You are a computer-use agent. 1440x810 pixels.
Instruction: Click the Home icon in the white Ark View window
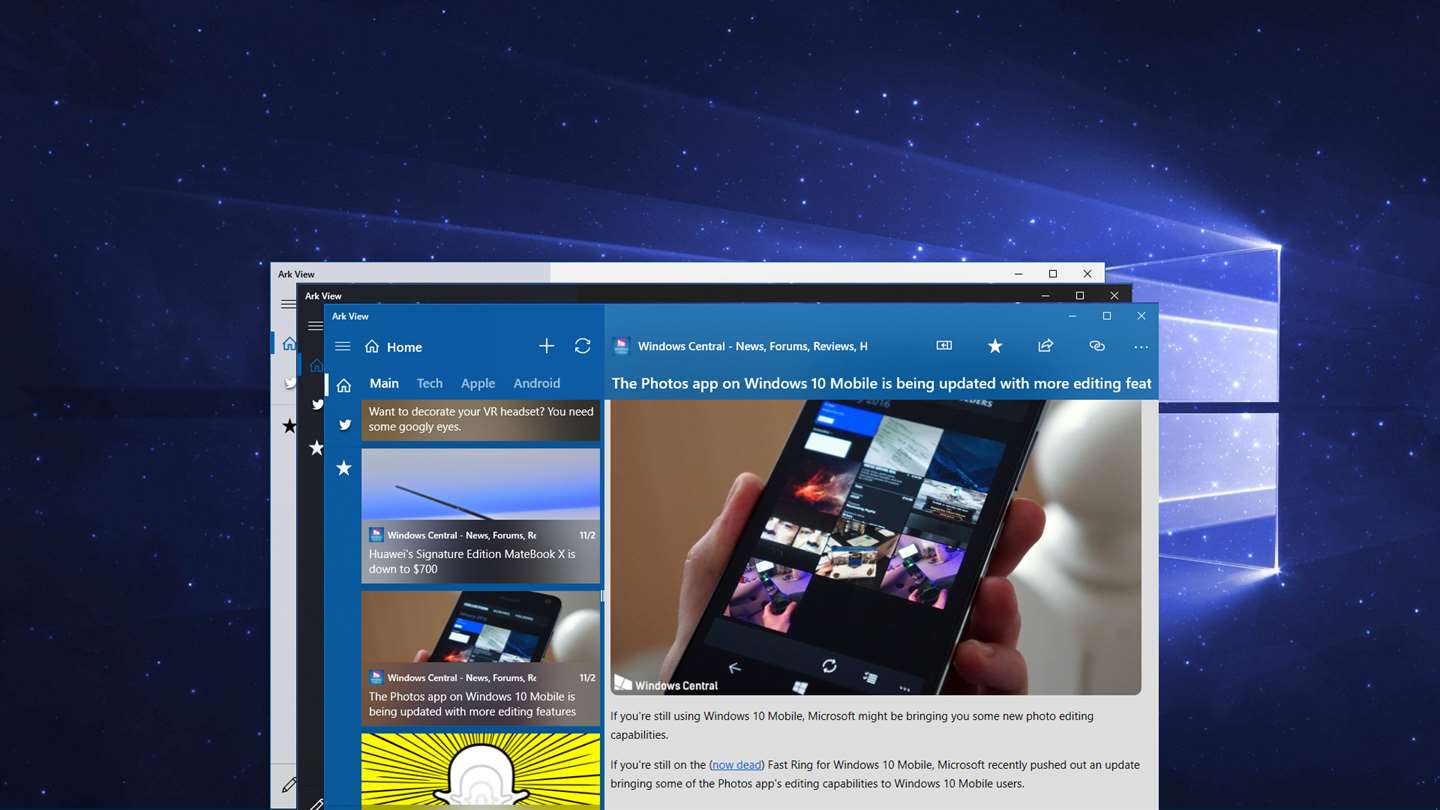[289, 344]
